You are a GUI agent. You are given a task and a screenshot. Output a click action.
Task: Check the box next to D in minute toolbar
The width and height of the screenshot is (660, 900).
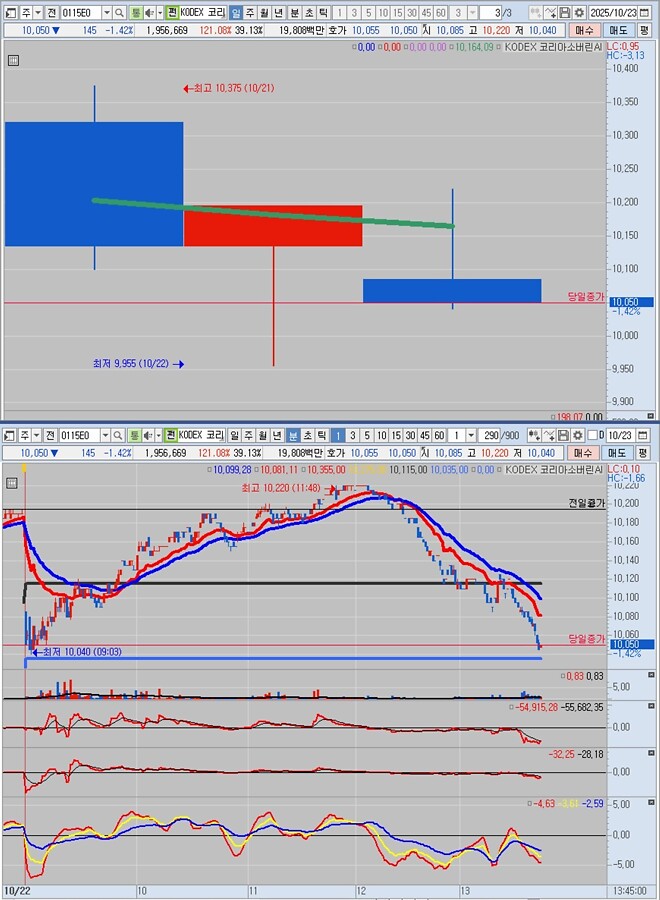[593, 435]
